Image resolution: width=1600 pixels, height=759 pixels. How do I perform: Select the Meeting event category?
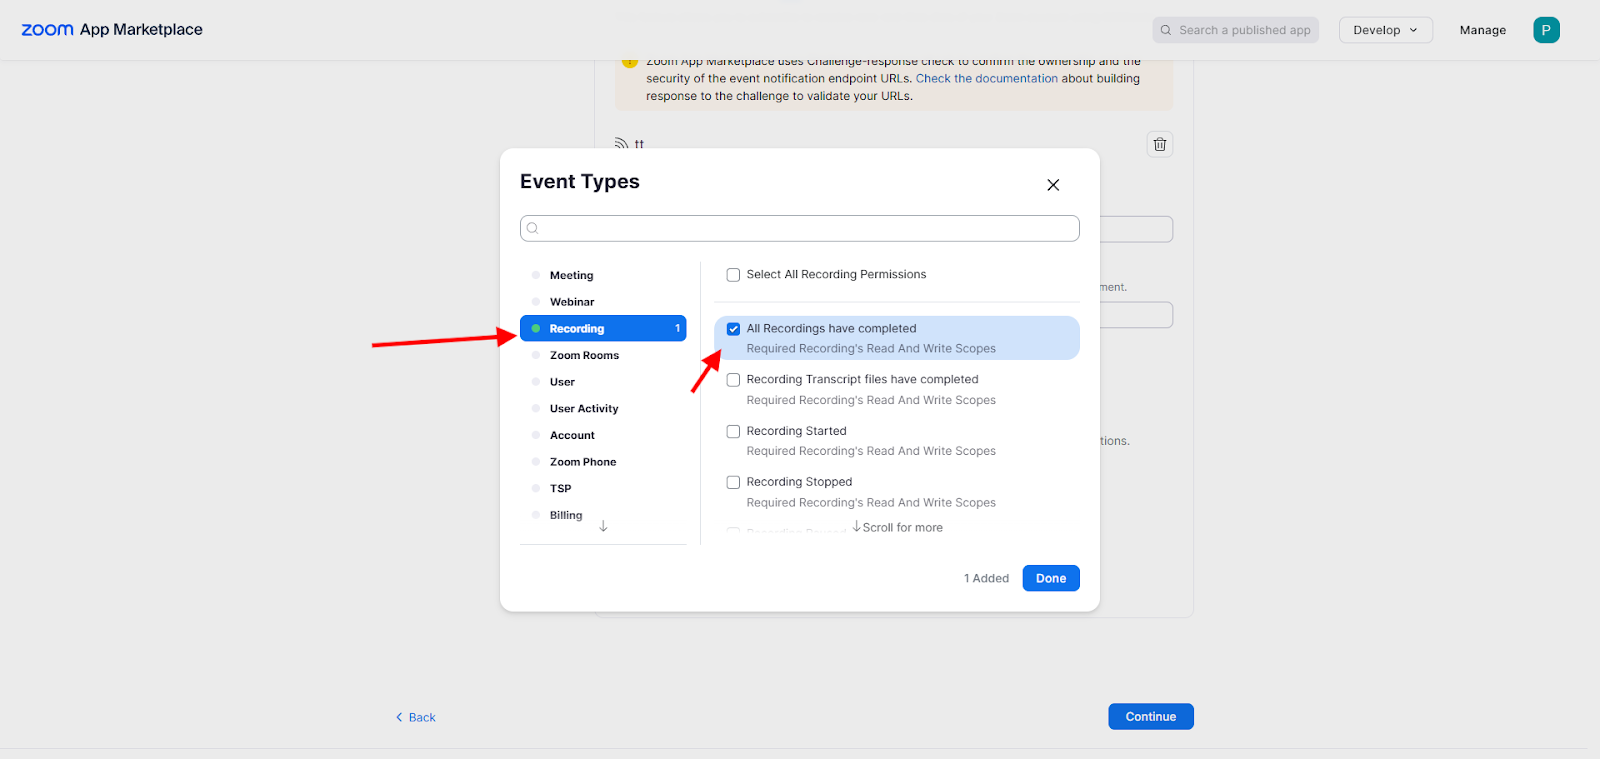pos(603,275)
